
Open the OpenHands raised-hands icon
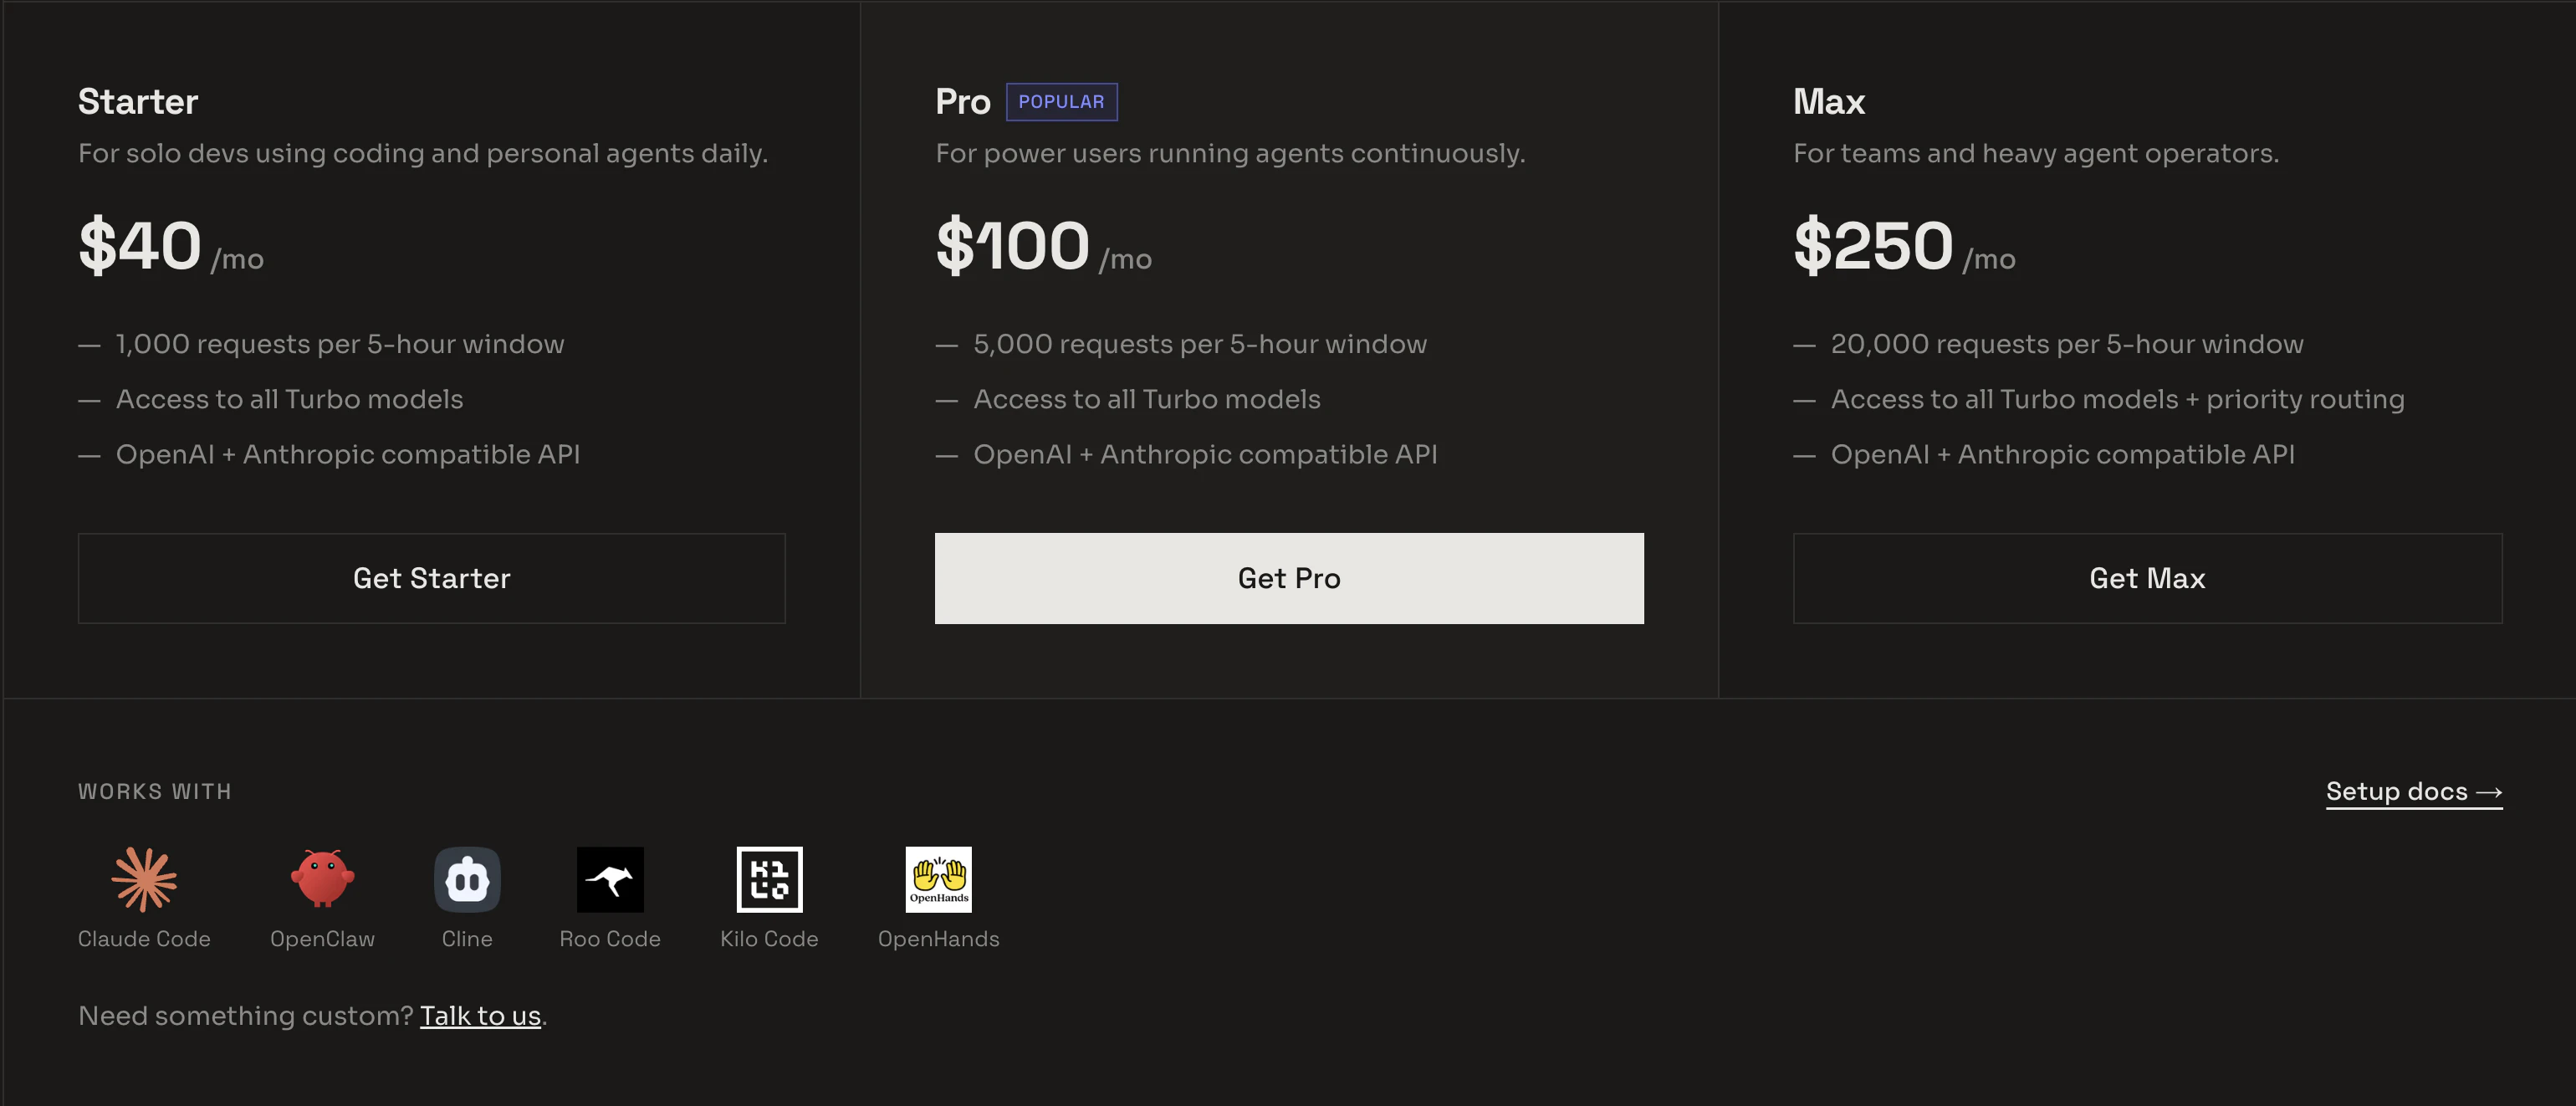tap(939, 880)
